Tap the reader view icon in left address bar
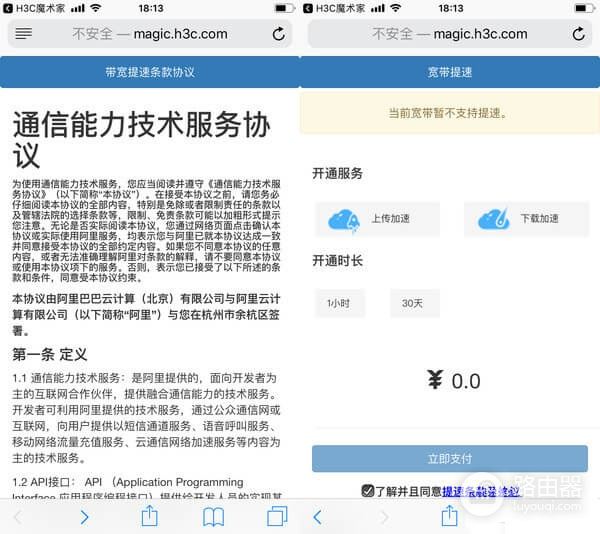This screenshot has height=534, width=600. [x=24, y=34]
